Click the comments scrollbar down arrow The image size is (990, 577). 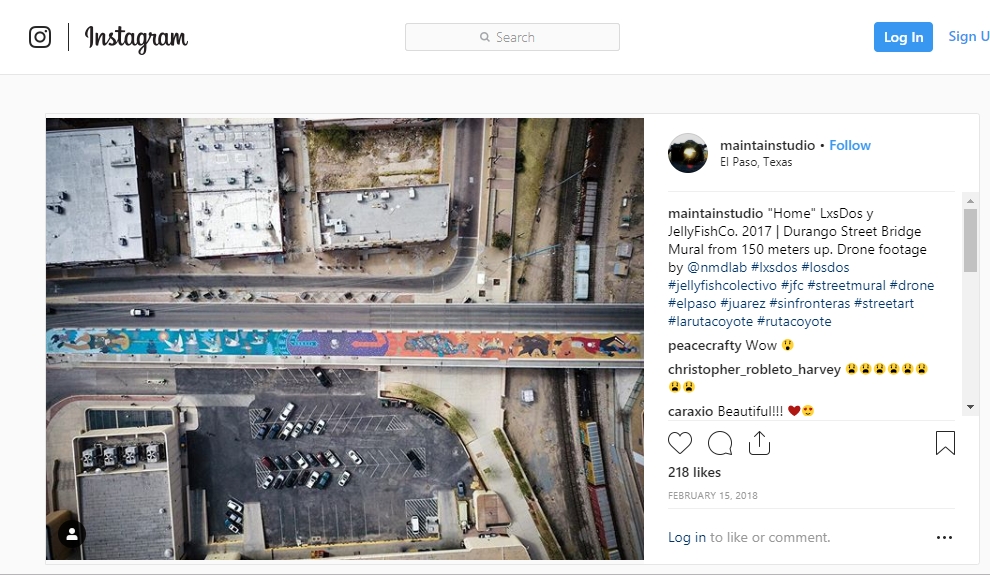[x=970, y=407]
